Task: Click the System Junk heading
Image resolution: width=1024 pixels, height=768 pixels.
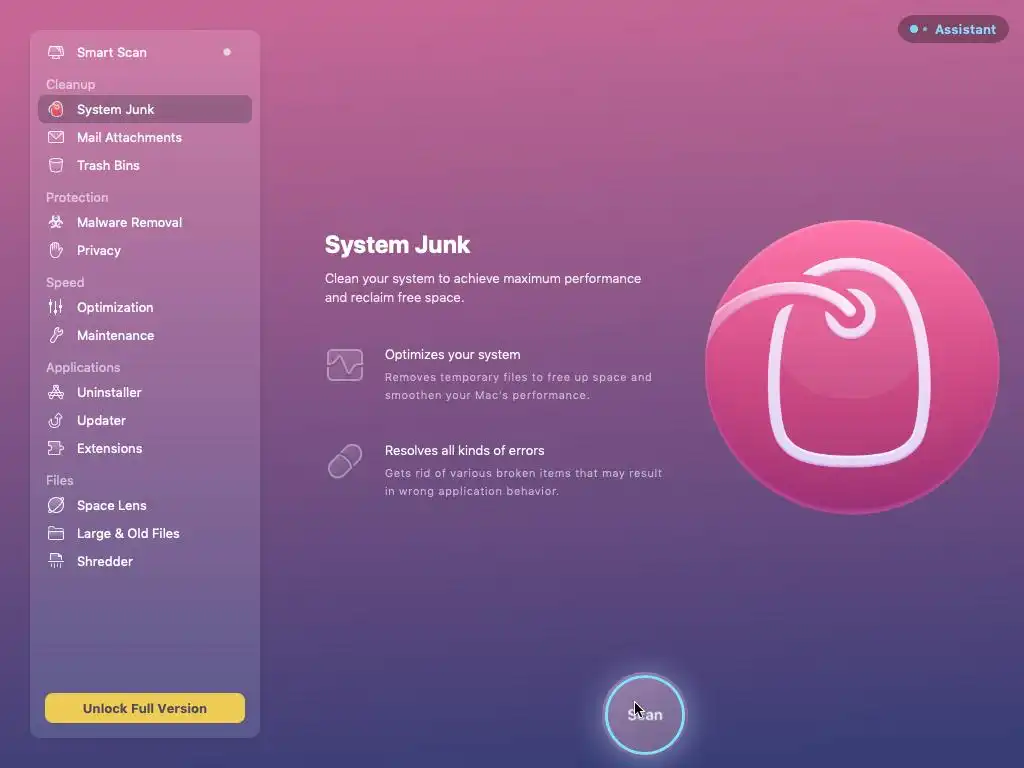Action: tap(397, 244)
